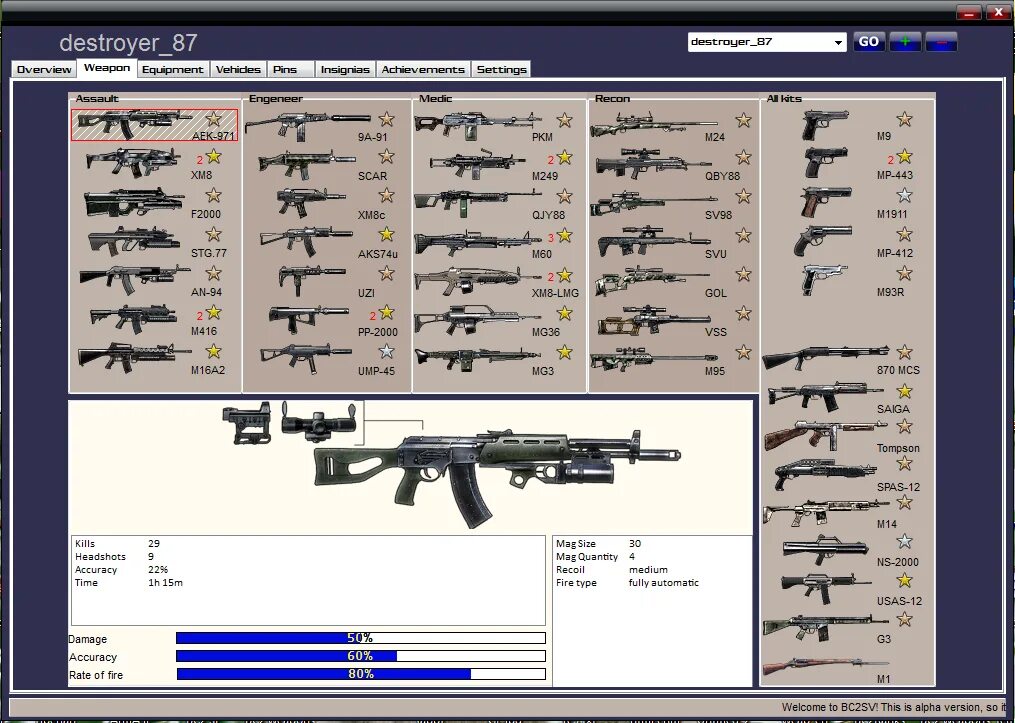Viewport: 1015px width, 723px height.
Task: Open the Insignias tab
Action: point(345,69)
